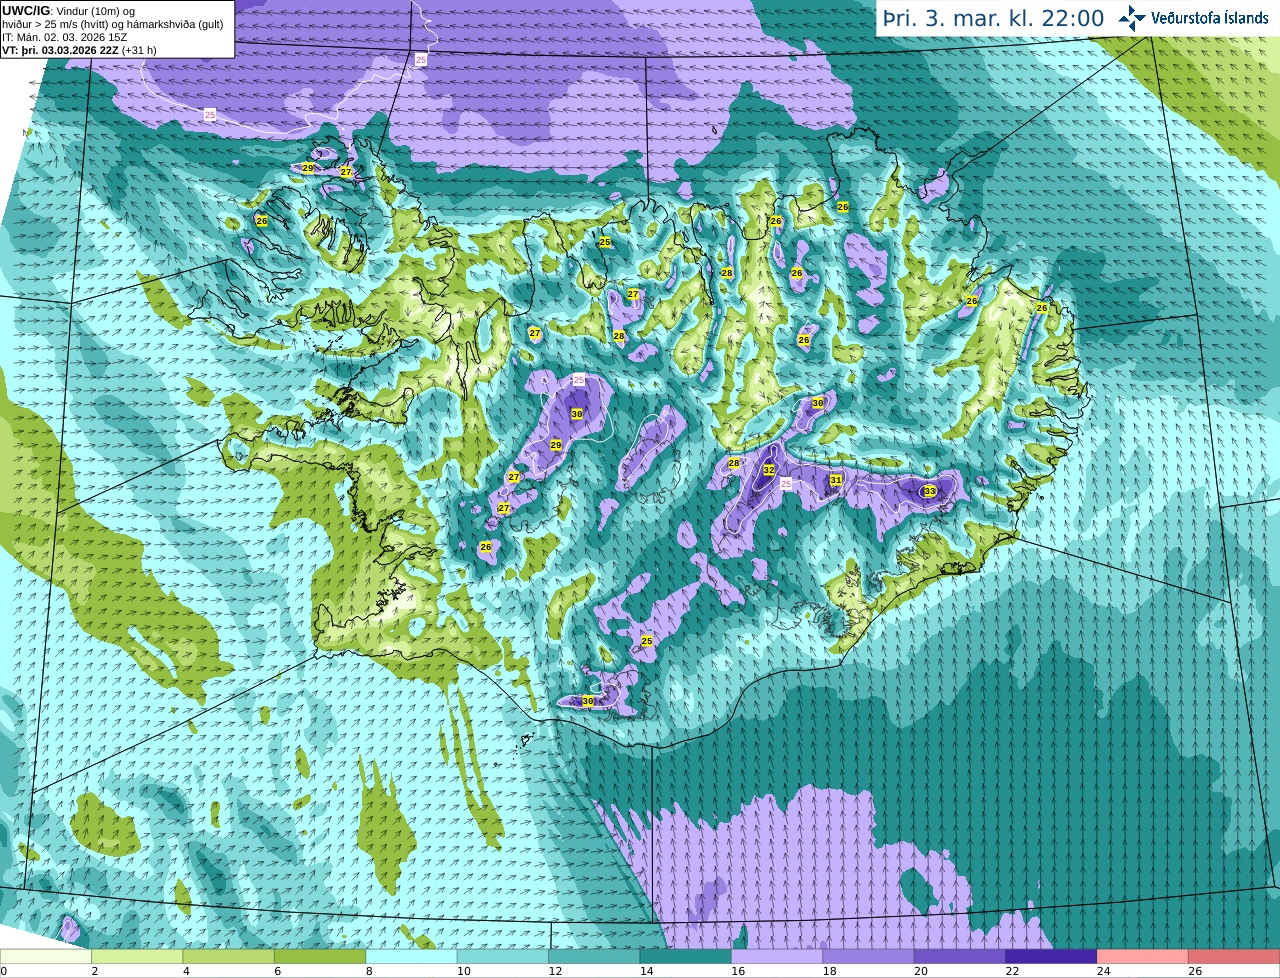The image size is (1280, 978).
Task: Click the 'Veðurstofa Íslands' text
Action: (x=1209, y=18)
